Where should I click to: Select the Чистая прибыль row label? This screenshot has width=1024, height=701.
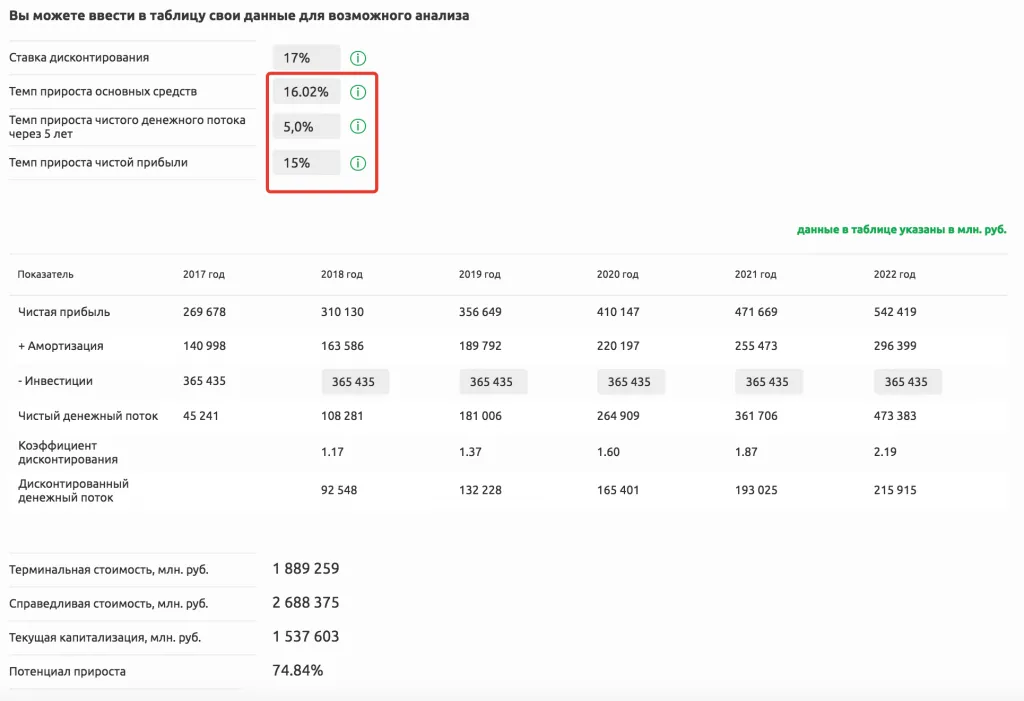pyautogui.click(x=64, y=312)
